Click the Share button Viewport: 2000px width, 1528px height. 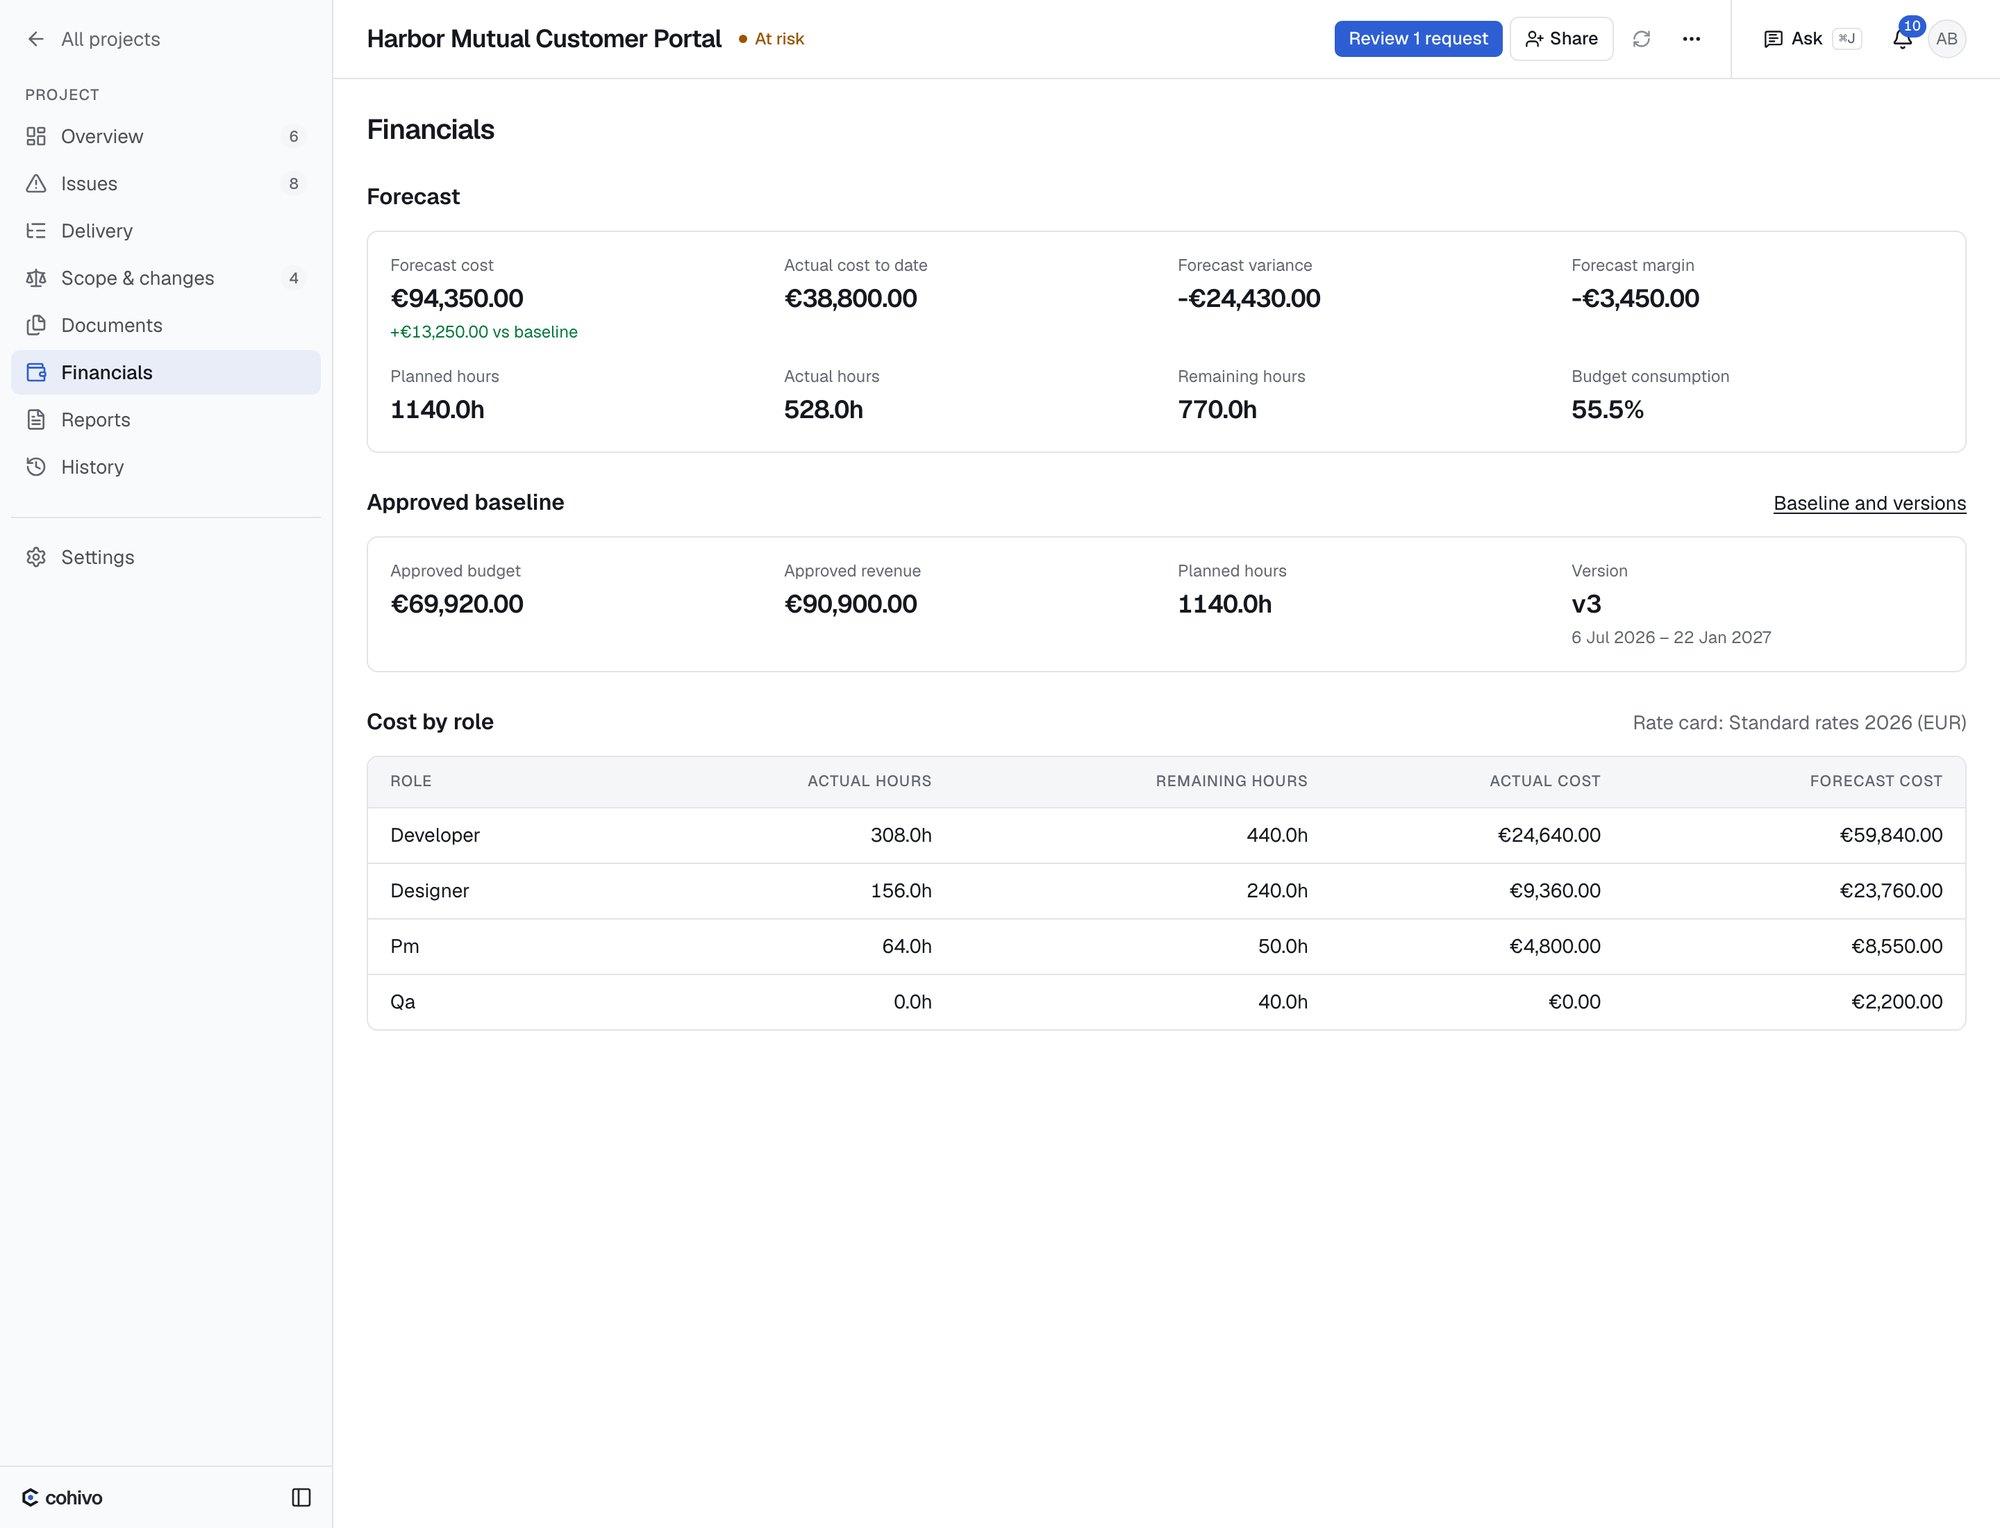(1561, 39)
